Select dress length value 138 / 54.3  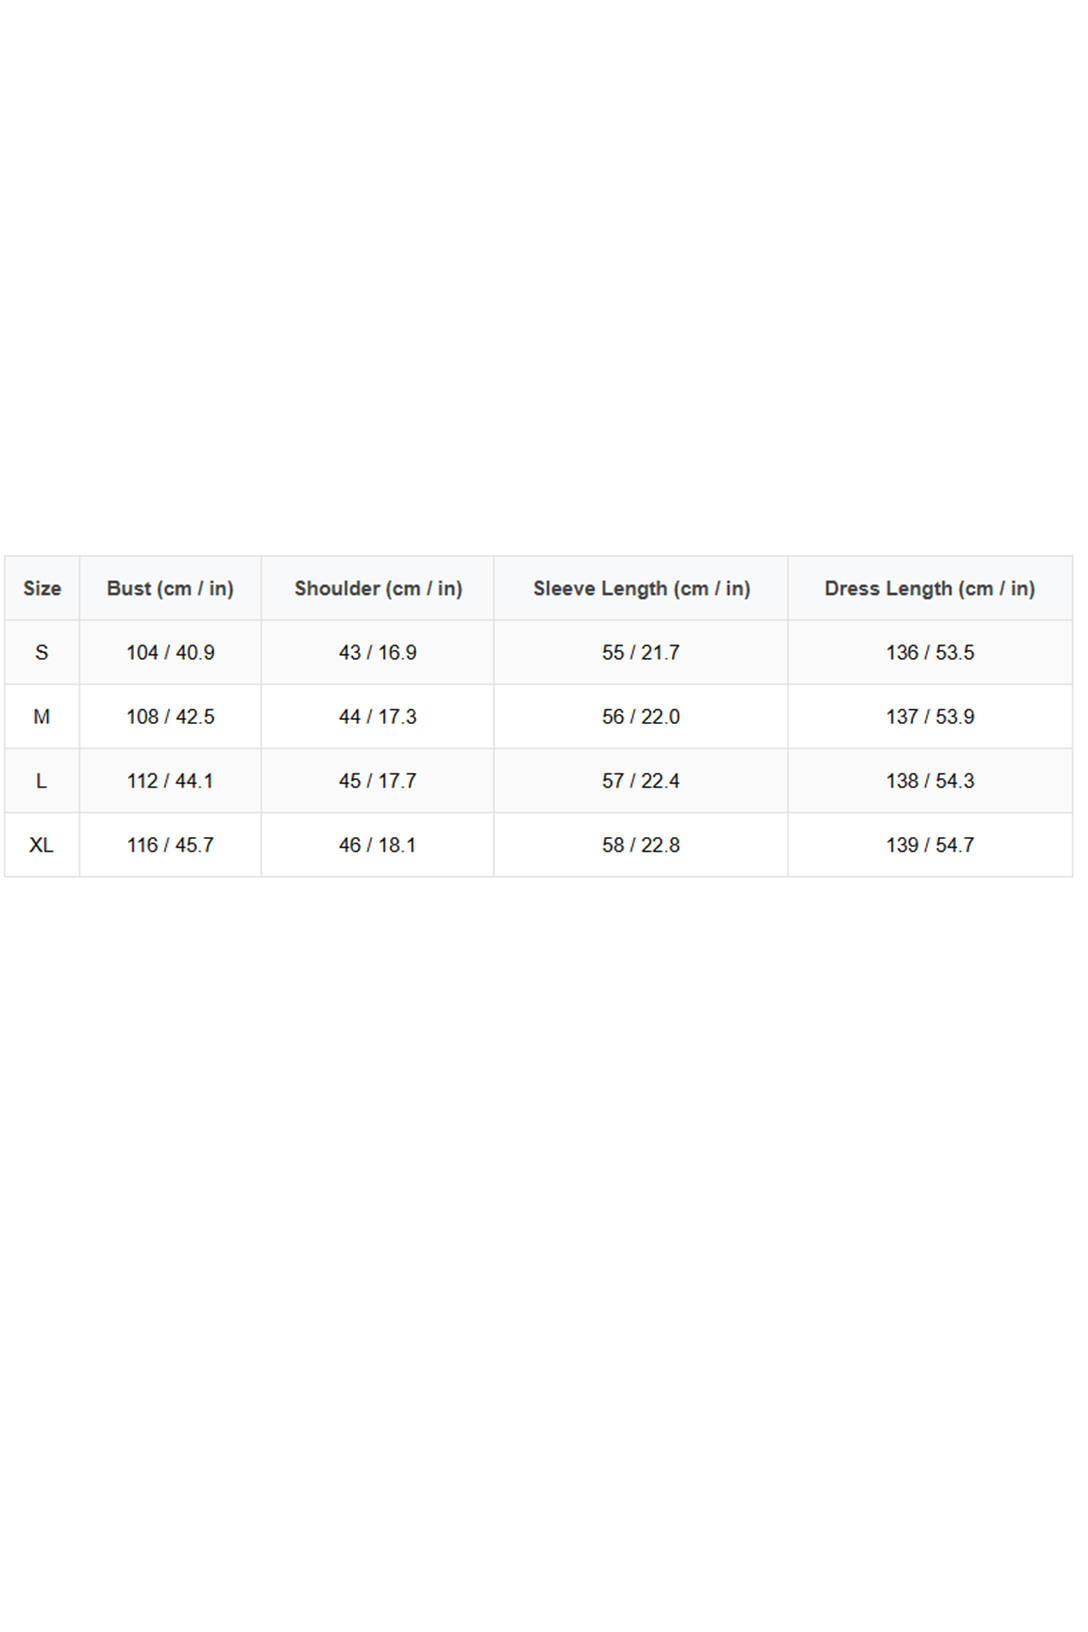[929, 781]
